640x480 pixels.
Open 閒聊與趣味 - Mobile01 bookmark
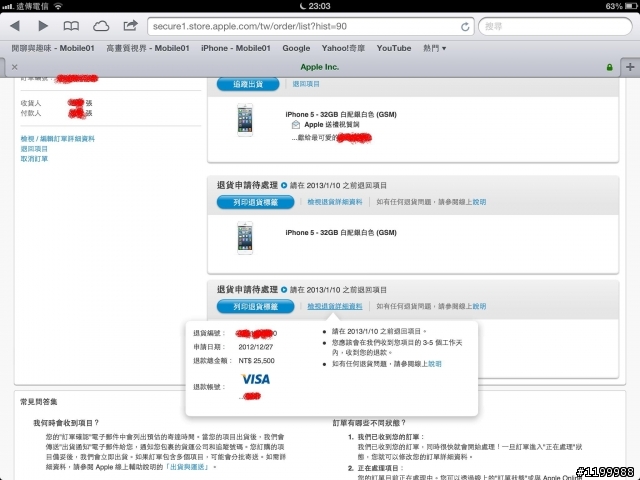tap(53, 48)
